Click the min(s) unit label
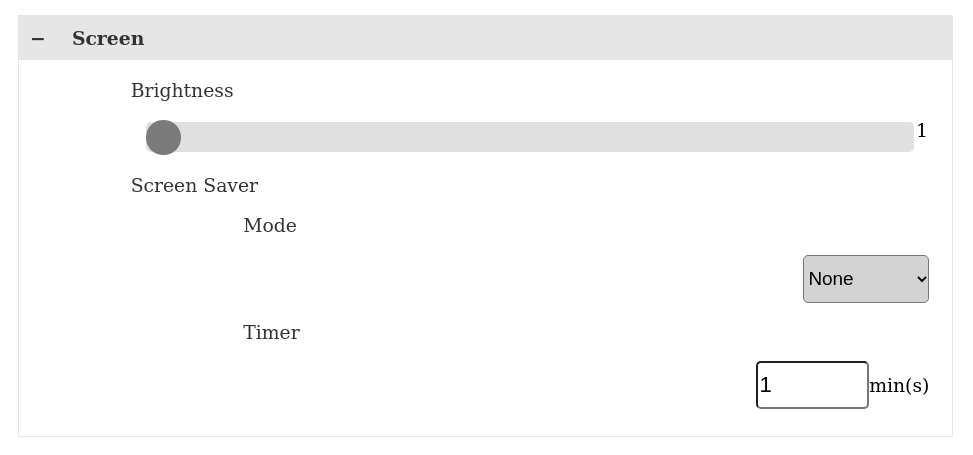The image size is (973, 455). point(898,386)
